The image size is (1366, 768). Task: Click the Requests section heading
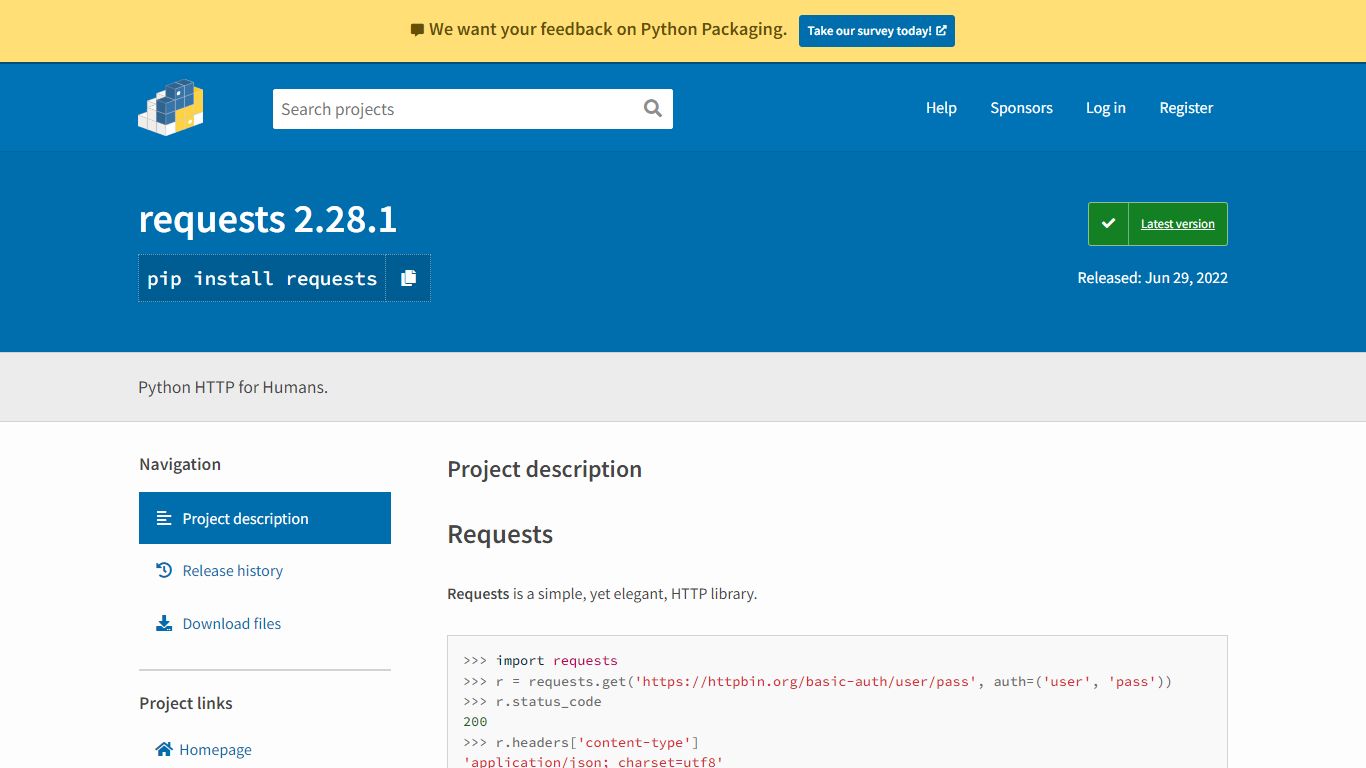[500, 534]
